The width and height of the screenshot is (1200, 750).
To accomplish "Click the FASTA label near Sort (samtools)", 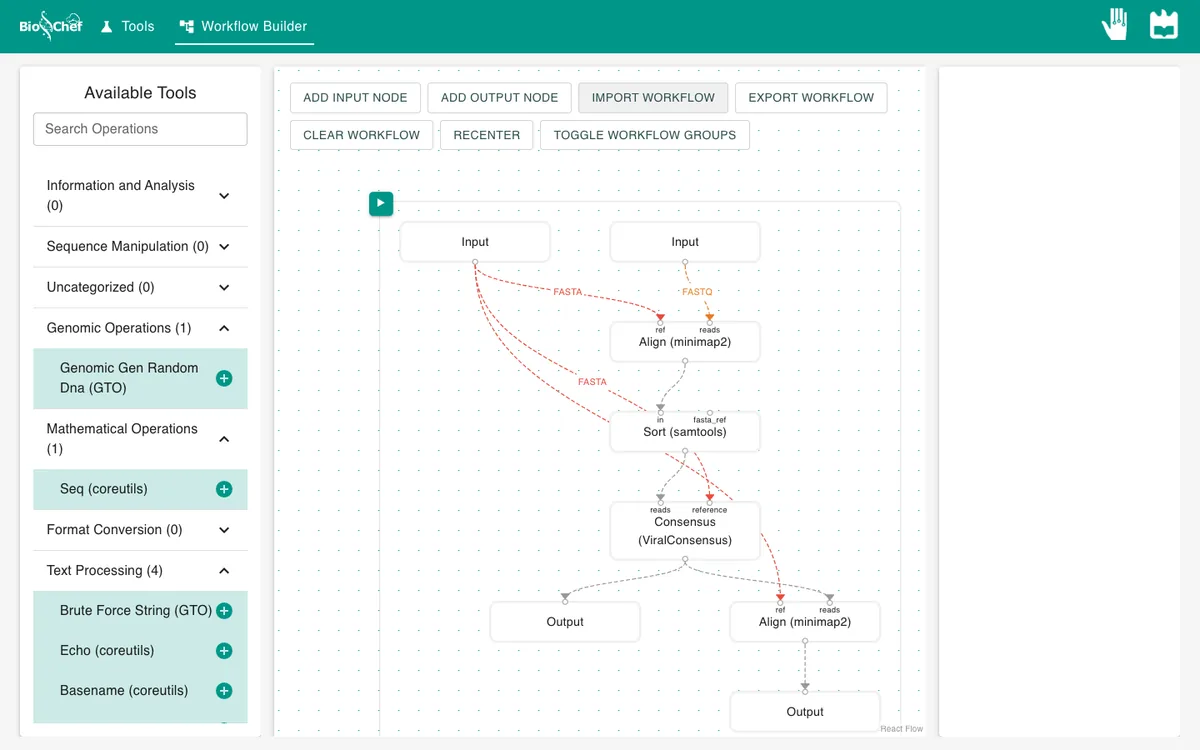I will pos(592,382).
